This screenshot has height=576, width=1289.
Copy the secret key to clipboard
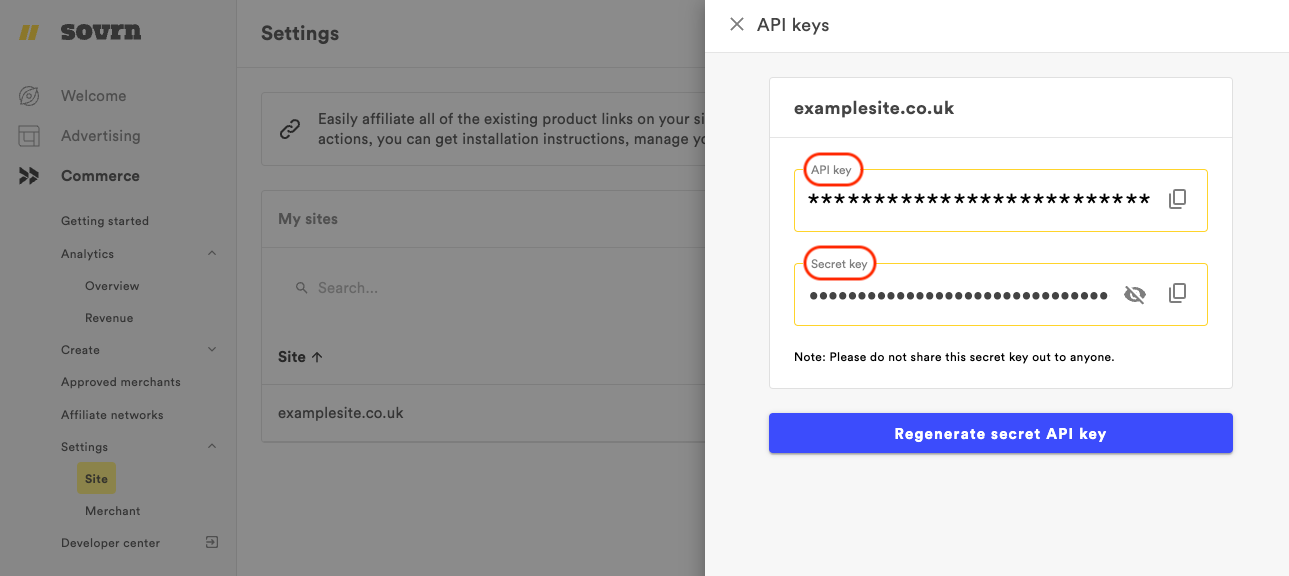point(1178,293)
